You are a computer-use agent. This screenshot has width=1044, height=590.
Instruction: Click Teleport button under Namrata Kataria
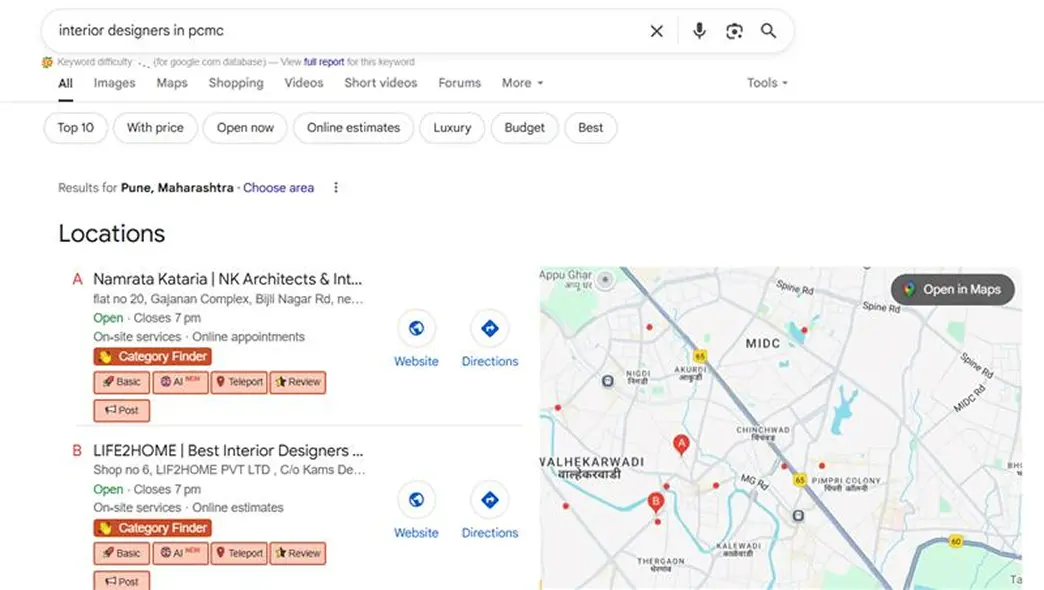click(239, 382)
